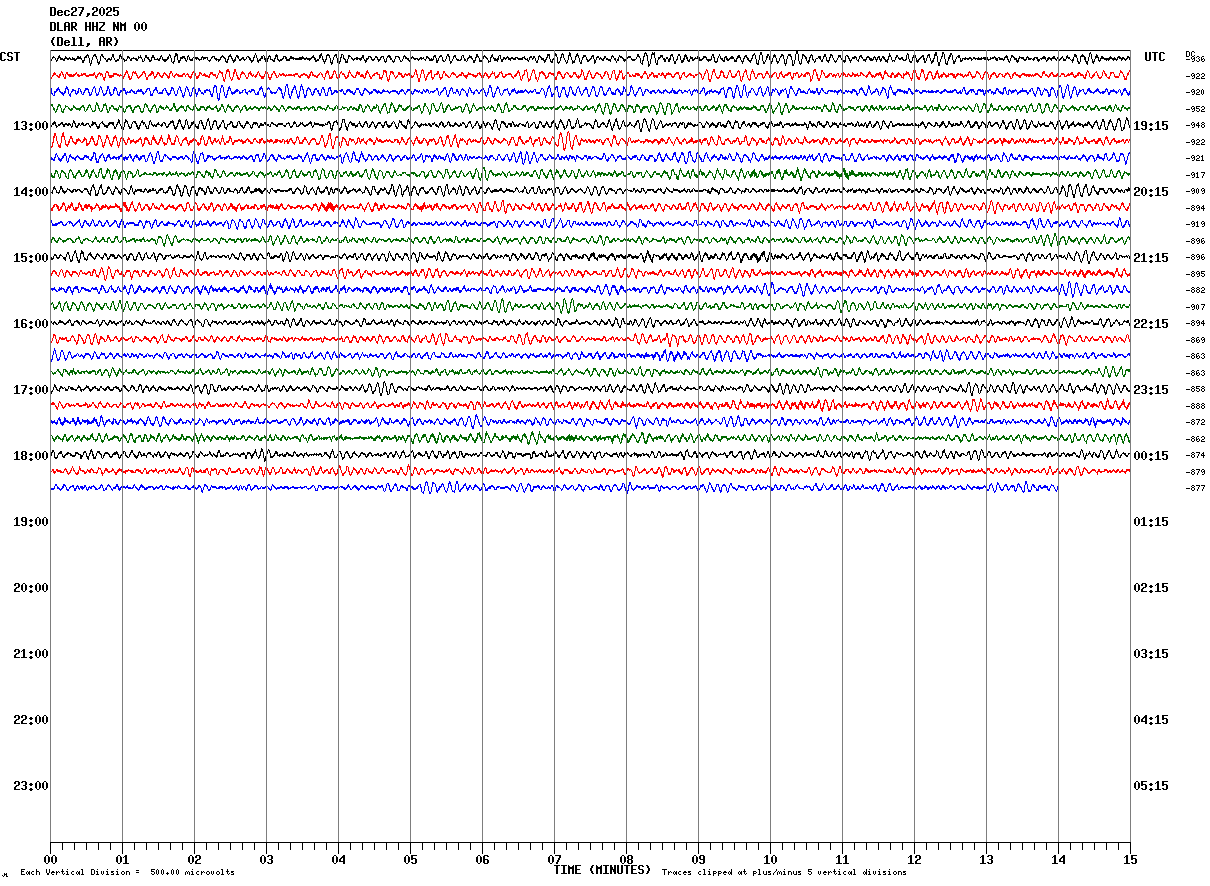Image resolution: width=1210 pixels, height=886 pixels.
Task: Click the 07 minute tick label
Action: point(554,860)
